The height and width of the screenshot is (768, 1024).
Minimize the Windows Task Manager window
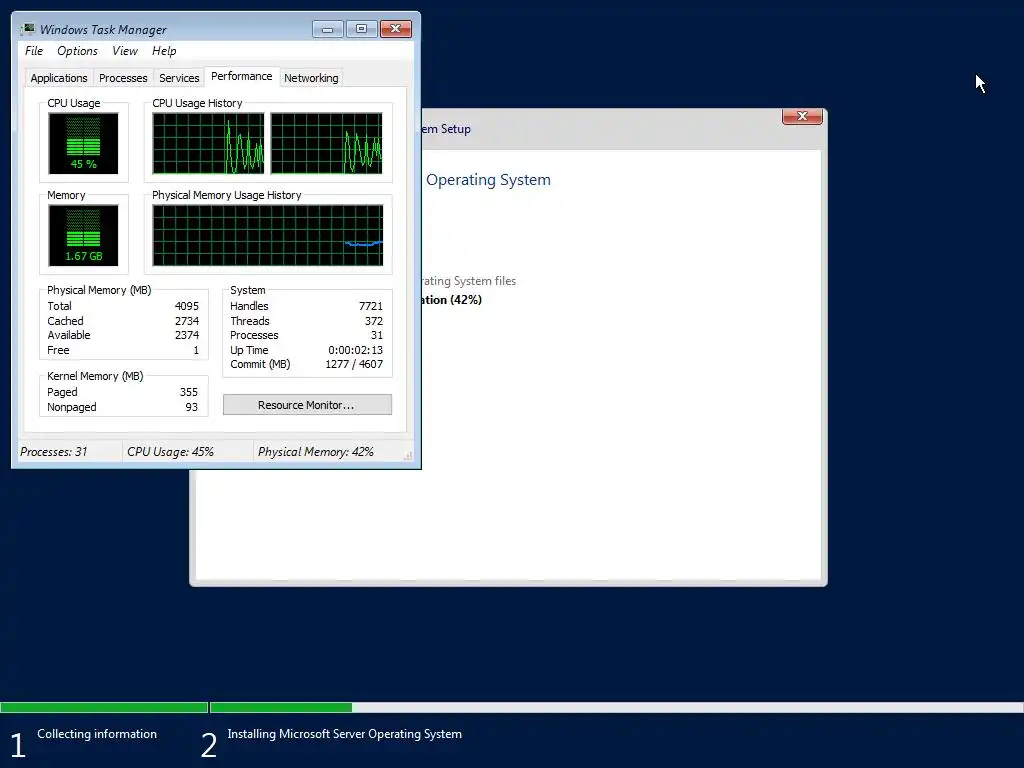pos(327,29)
